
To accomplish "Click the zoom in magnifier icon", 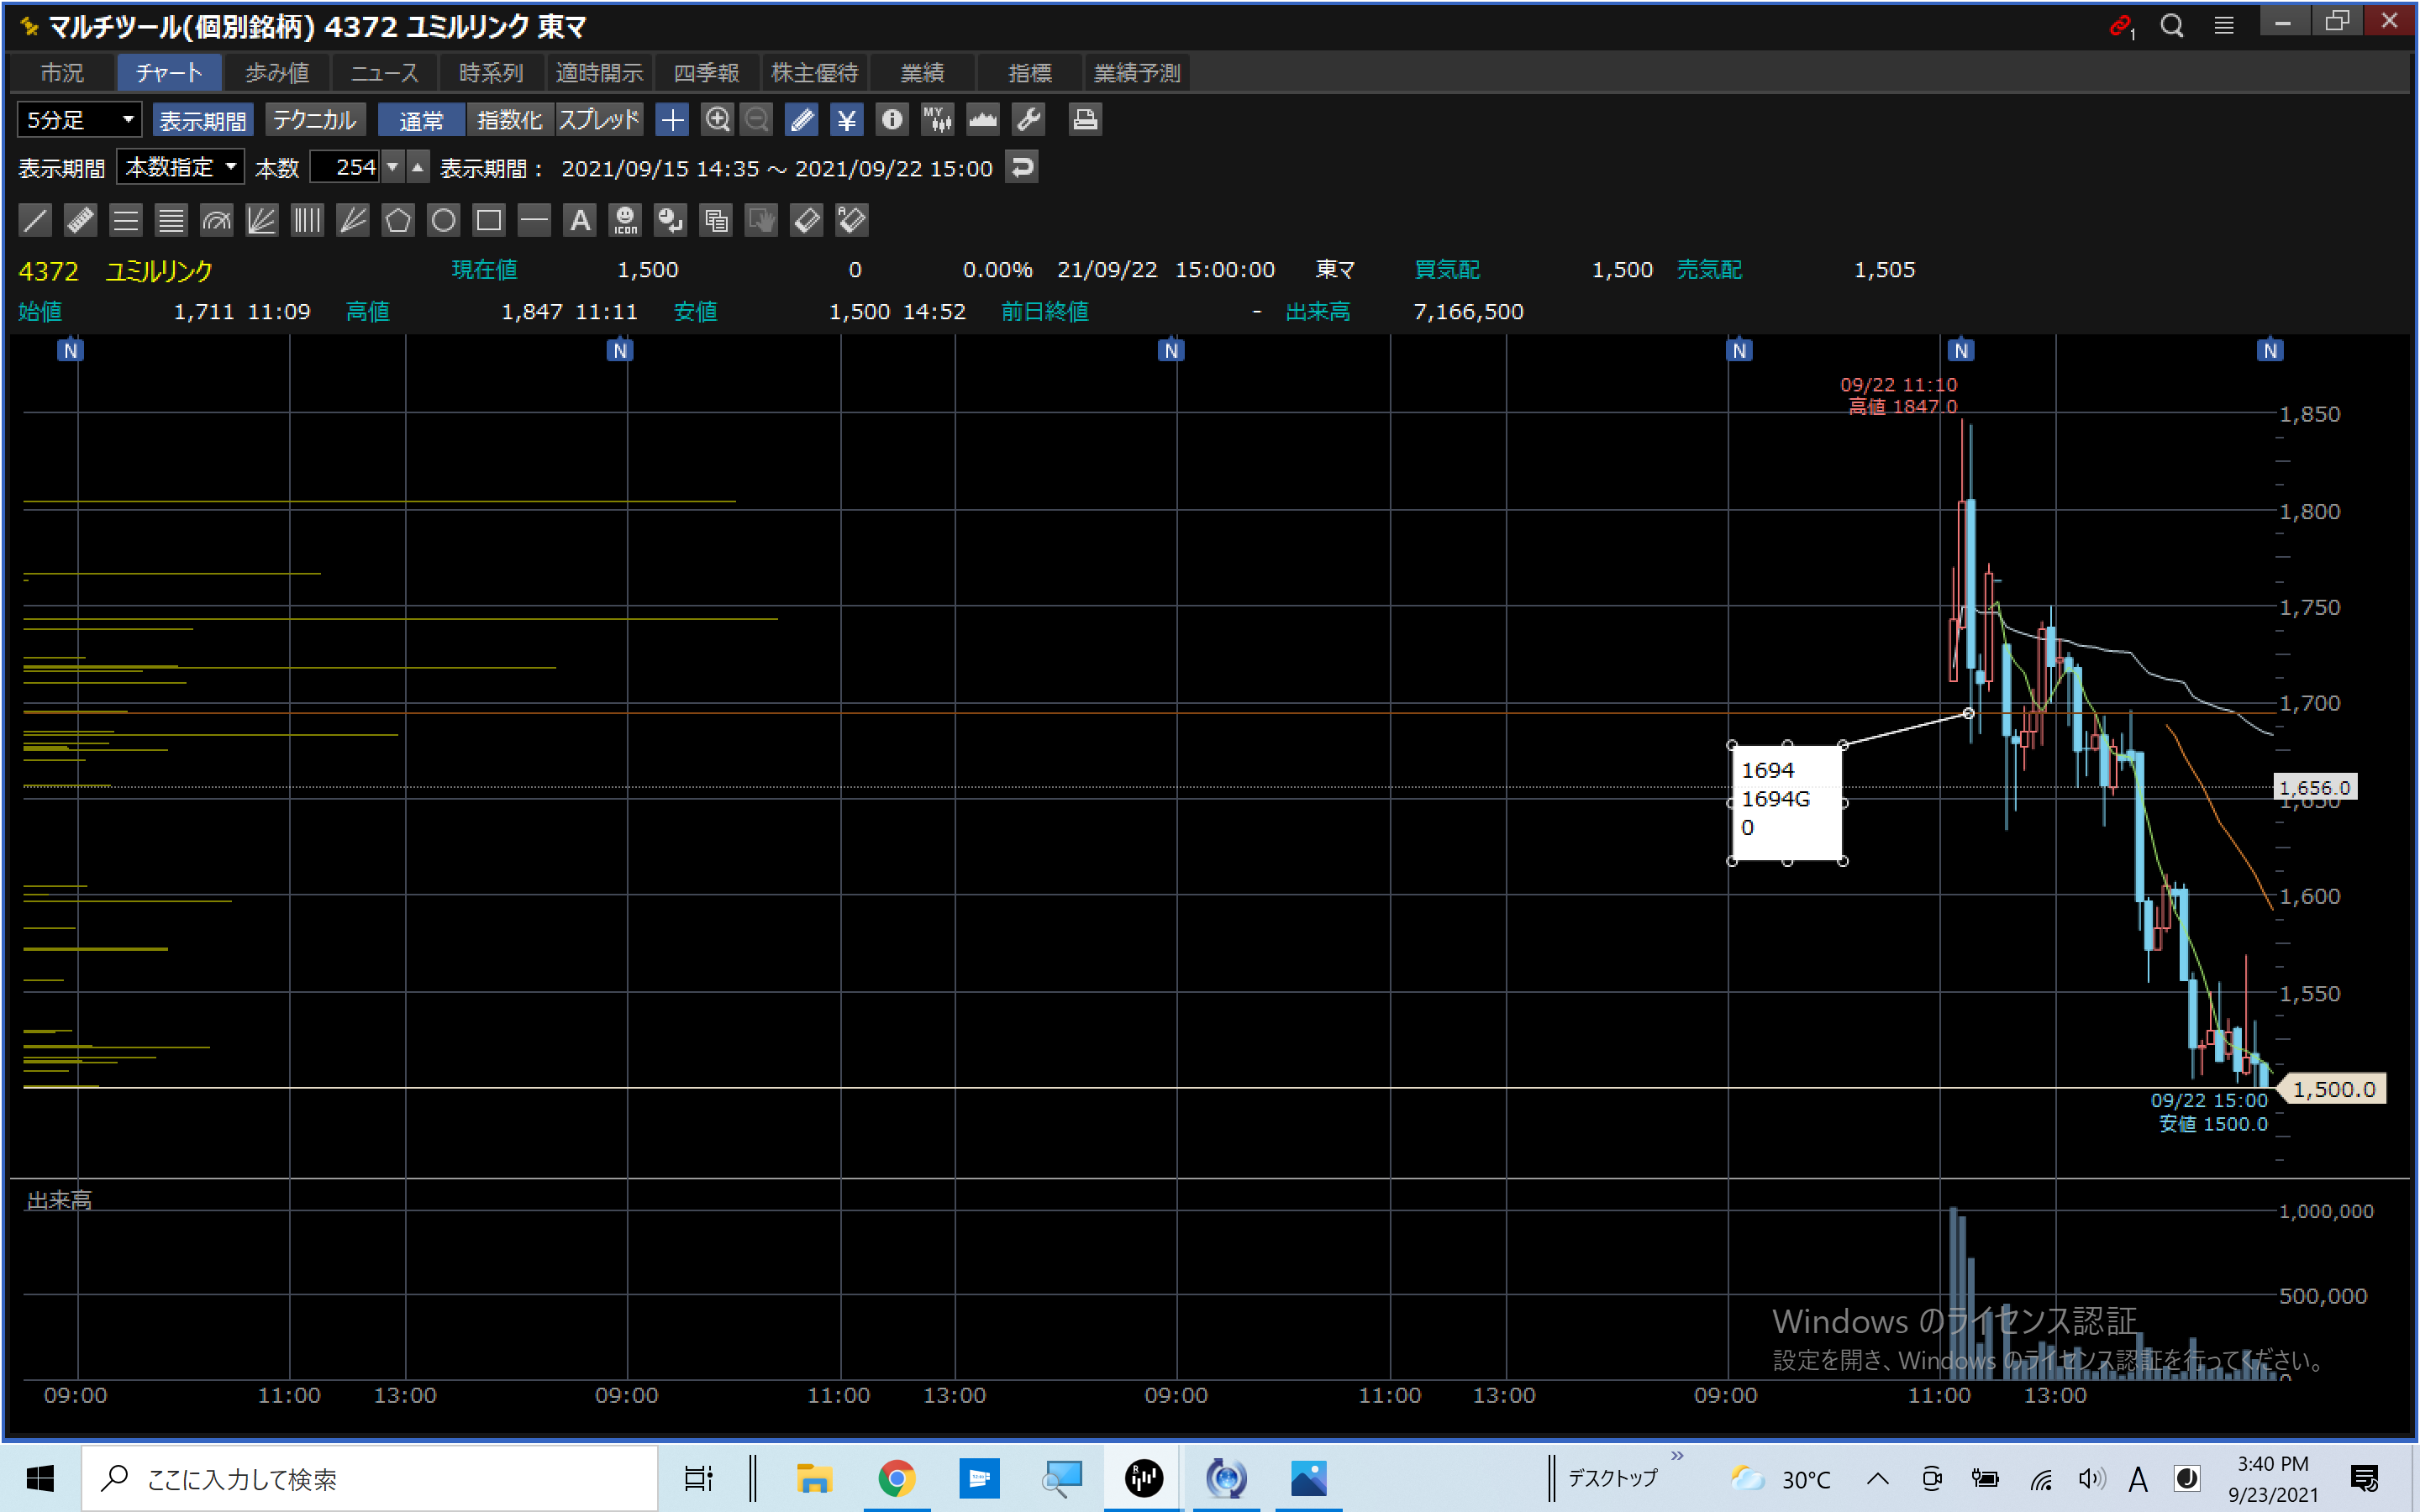I will 717,120.
